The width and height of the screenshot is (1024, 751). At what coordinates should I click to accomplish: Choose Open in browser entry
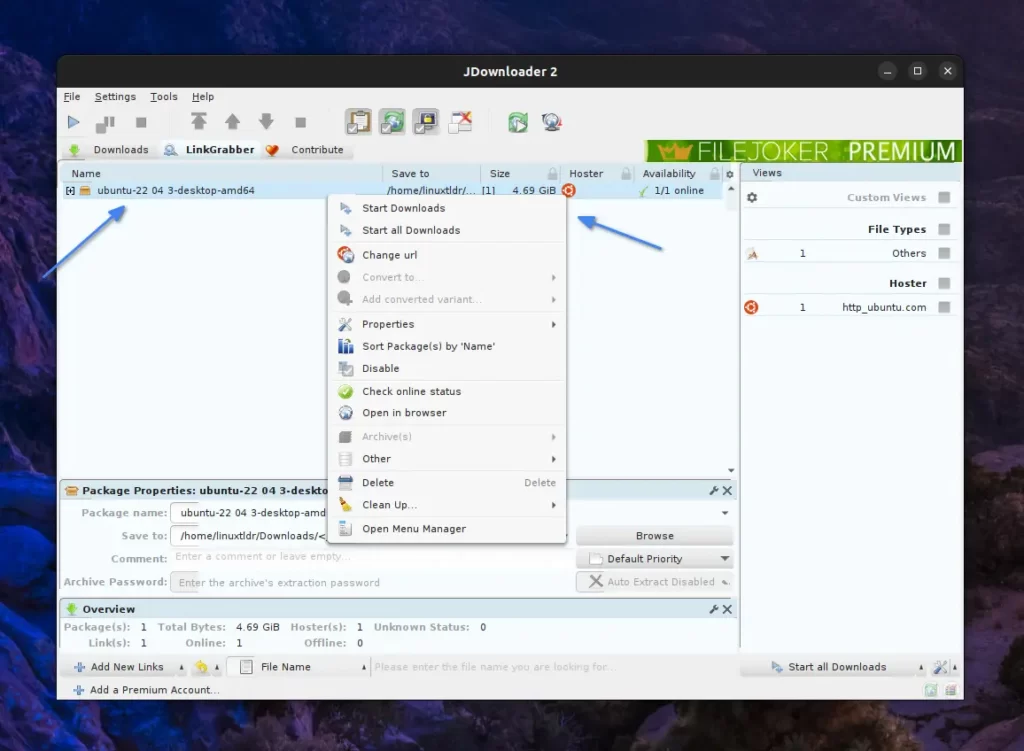[x=447, y=413]
